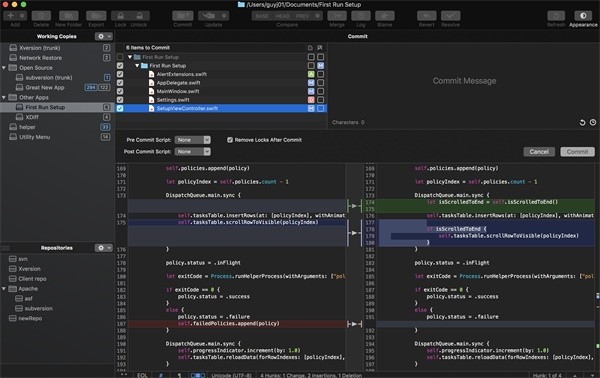This screenshot has height=378, width=600.
Task: Uncheck SetupViewController.swift commit checkbox
Action: 120,108
